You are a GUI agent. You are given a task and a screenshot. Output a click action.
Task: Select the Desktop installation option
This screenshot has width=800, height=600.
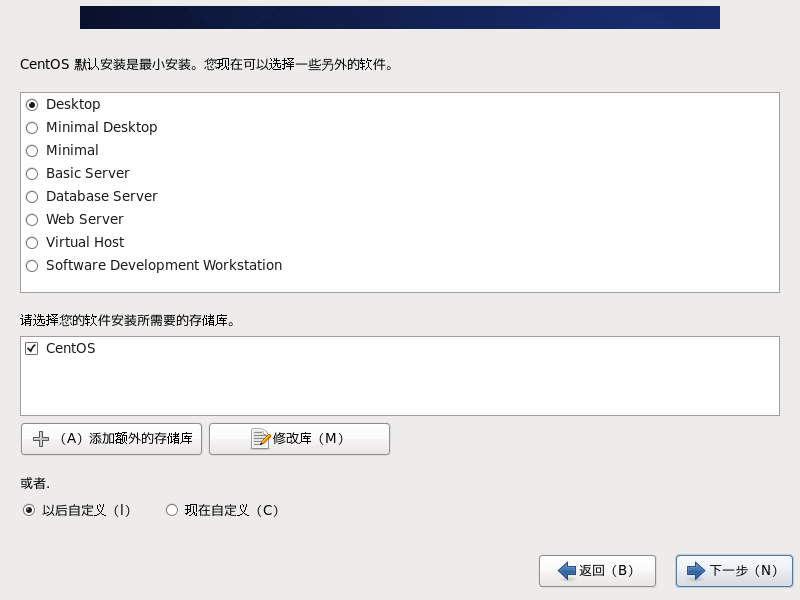click(32, 105)
